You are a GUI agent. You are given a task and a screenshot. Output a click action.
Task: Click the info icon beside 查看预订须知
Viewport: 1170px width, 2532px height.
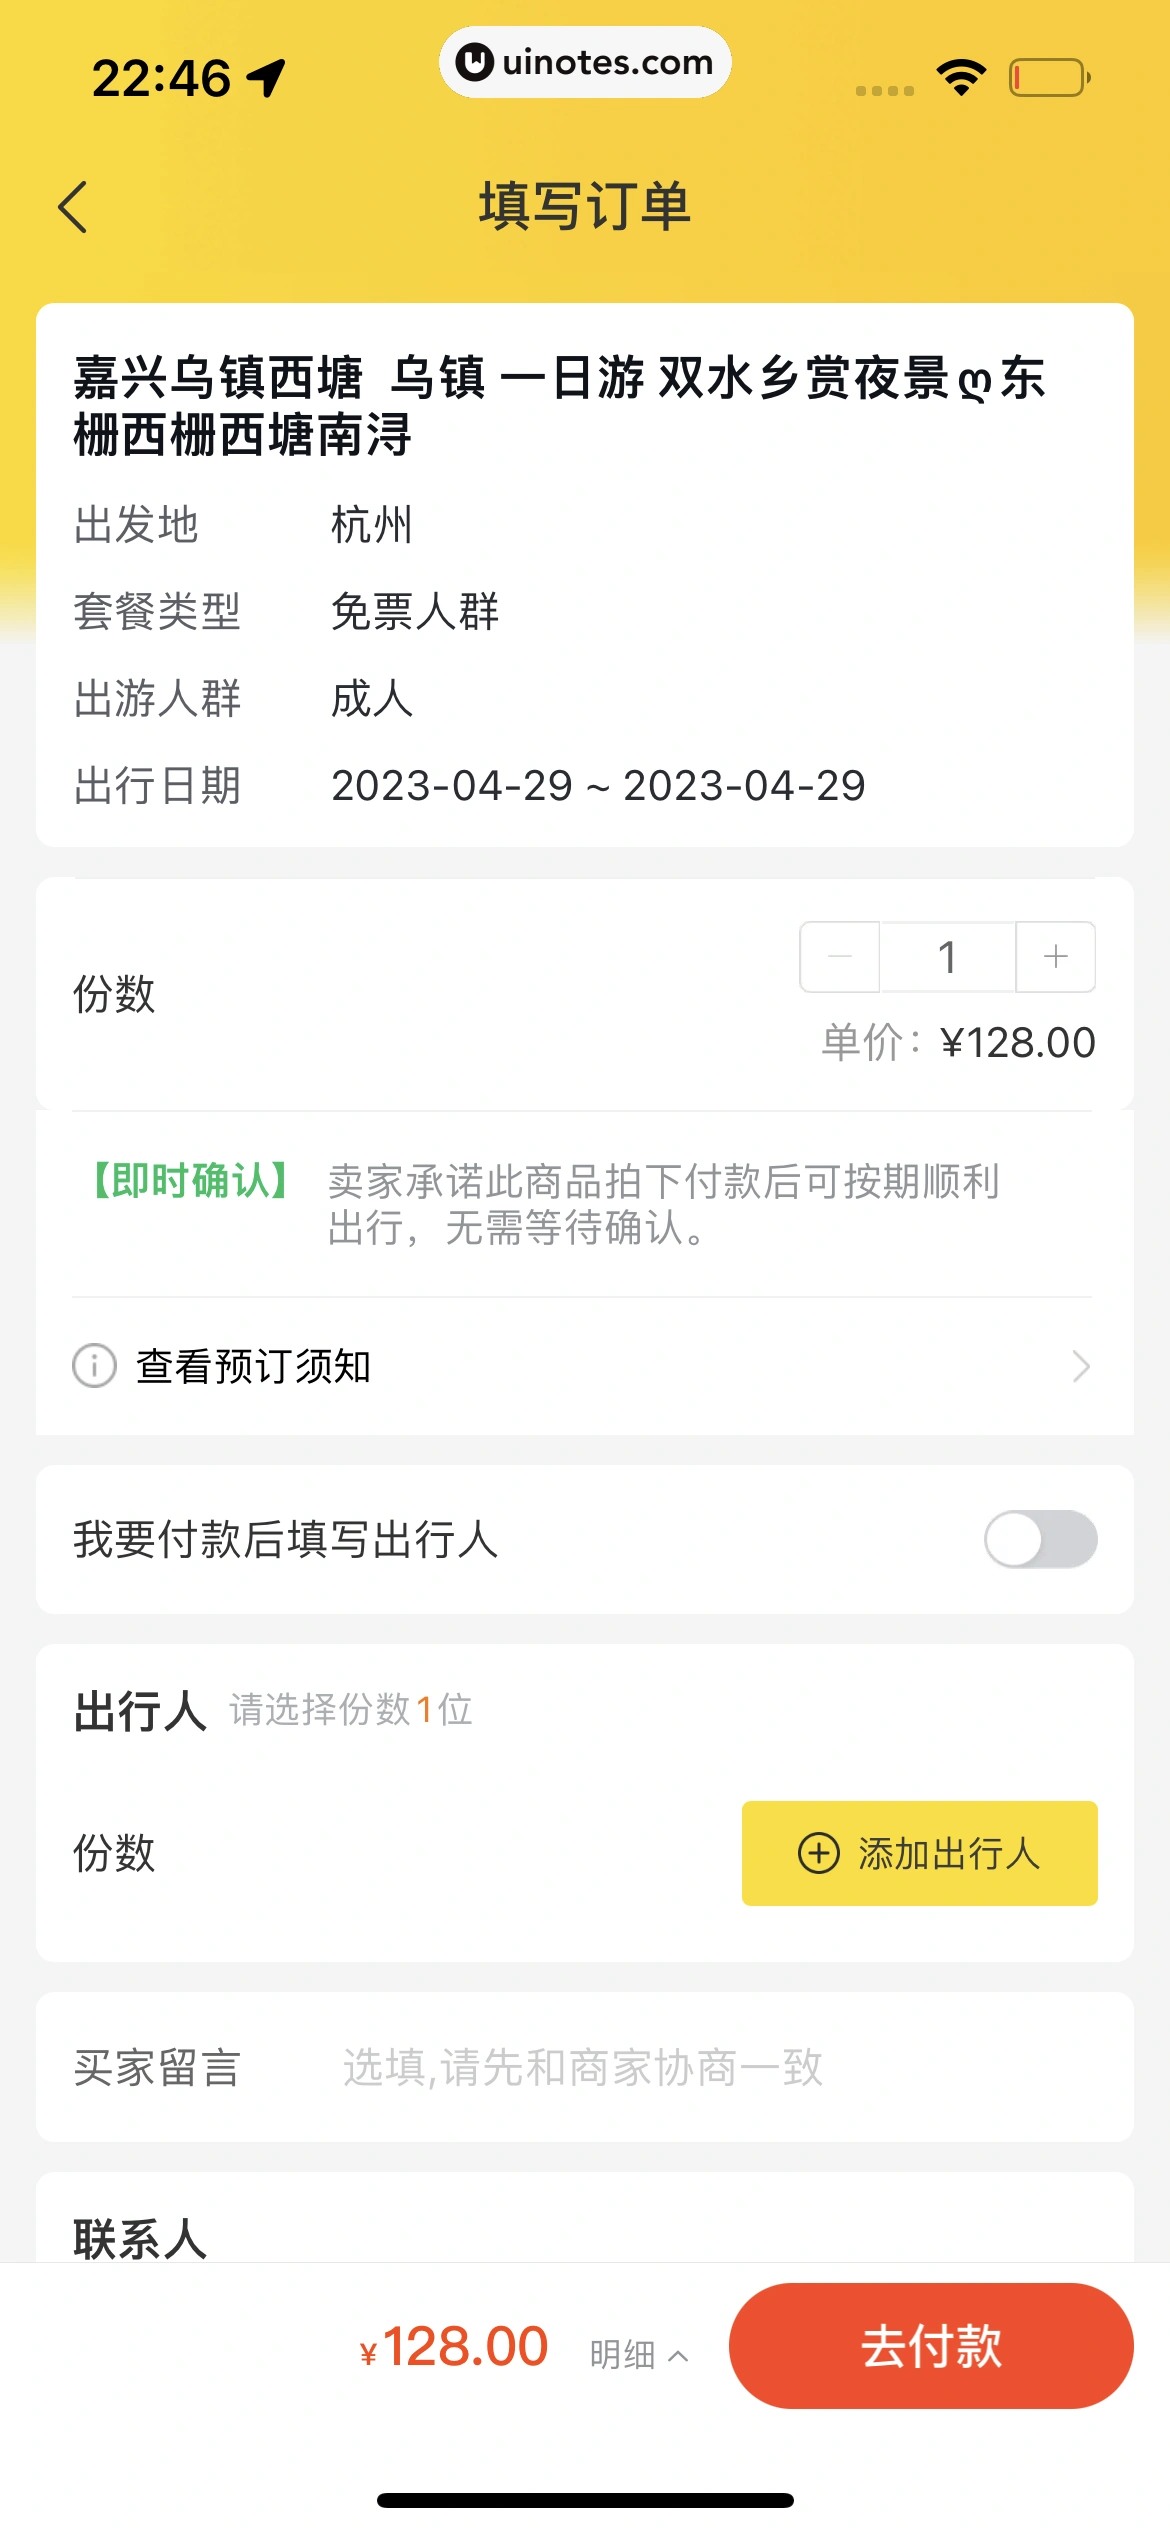coord(95,1366)
